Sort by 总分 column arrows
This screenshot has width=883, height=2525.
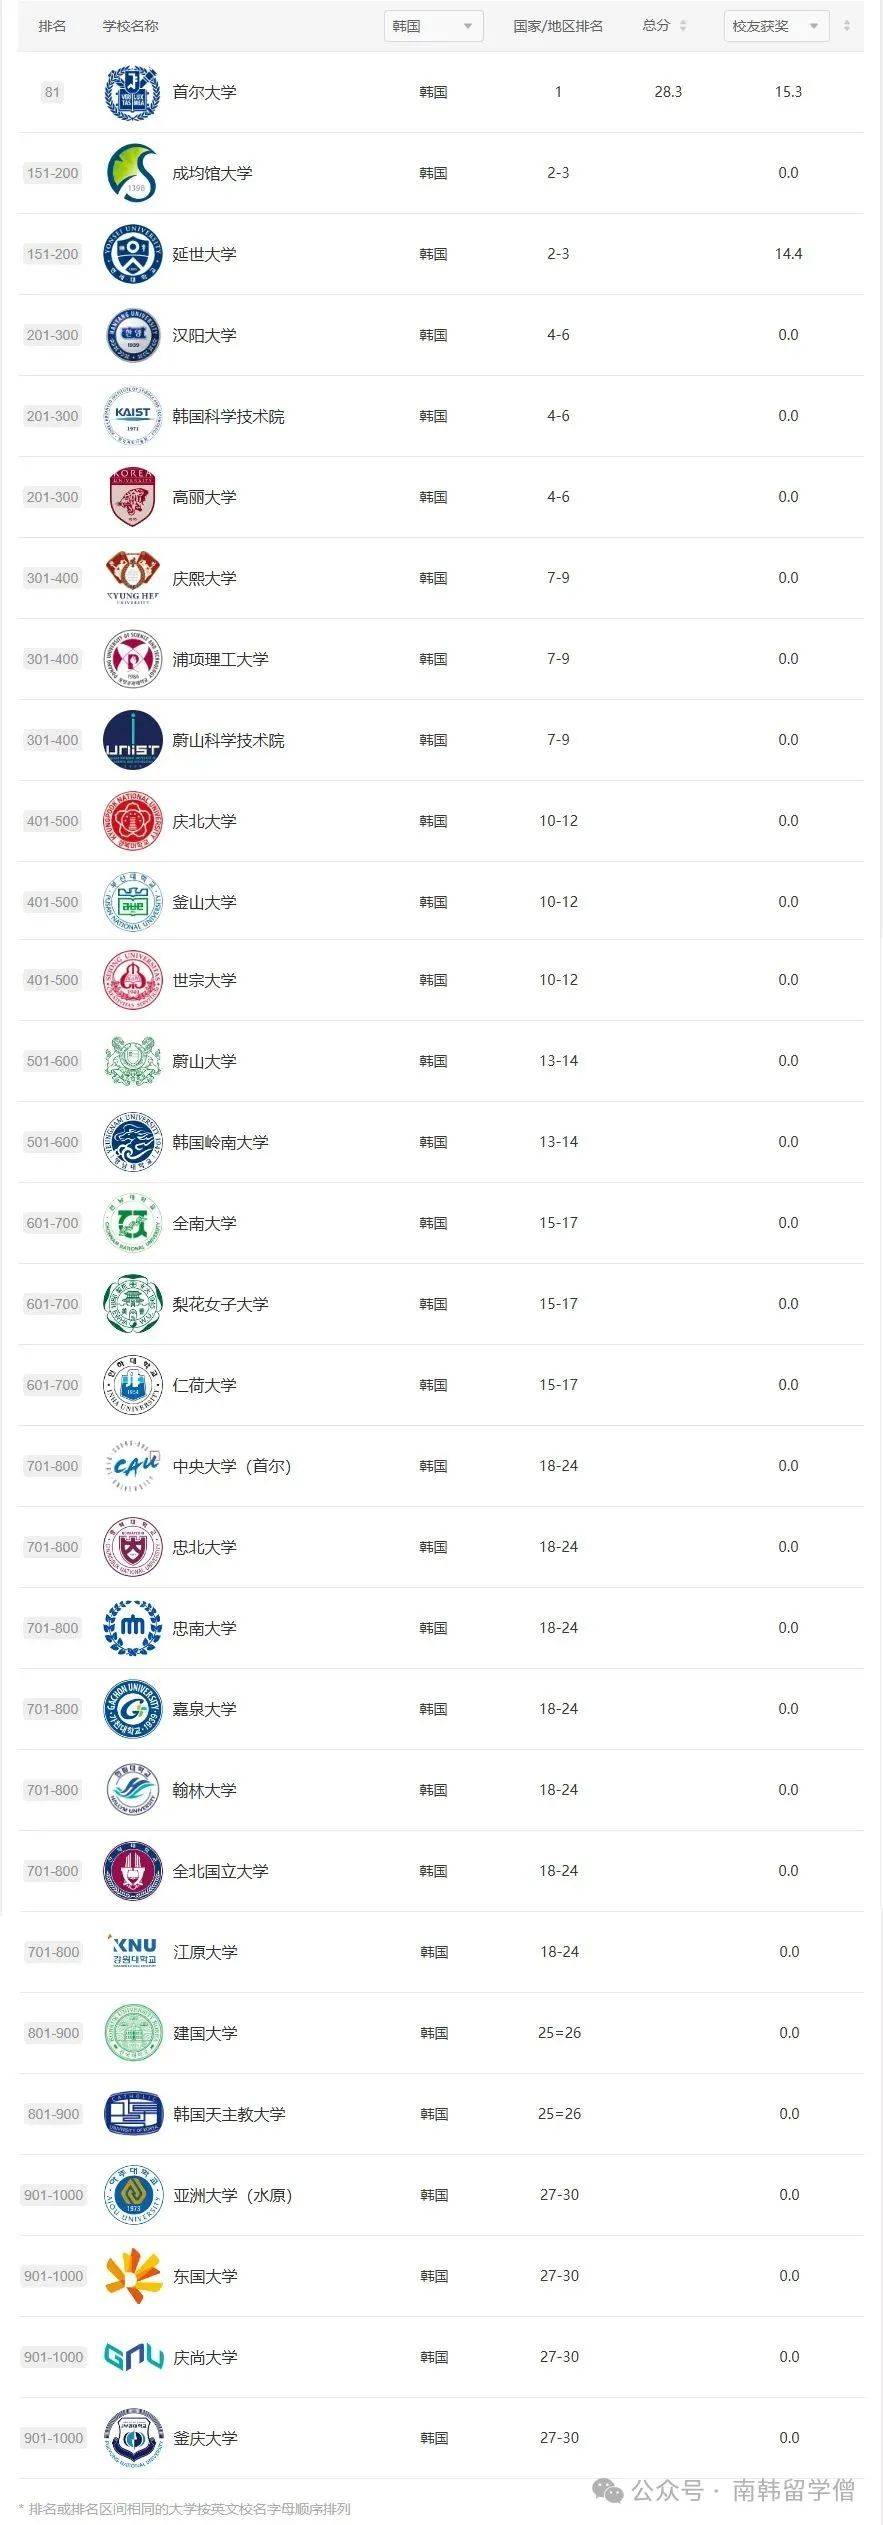(683, 26)
